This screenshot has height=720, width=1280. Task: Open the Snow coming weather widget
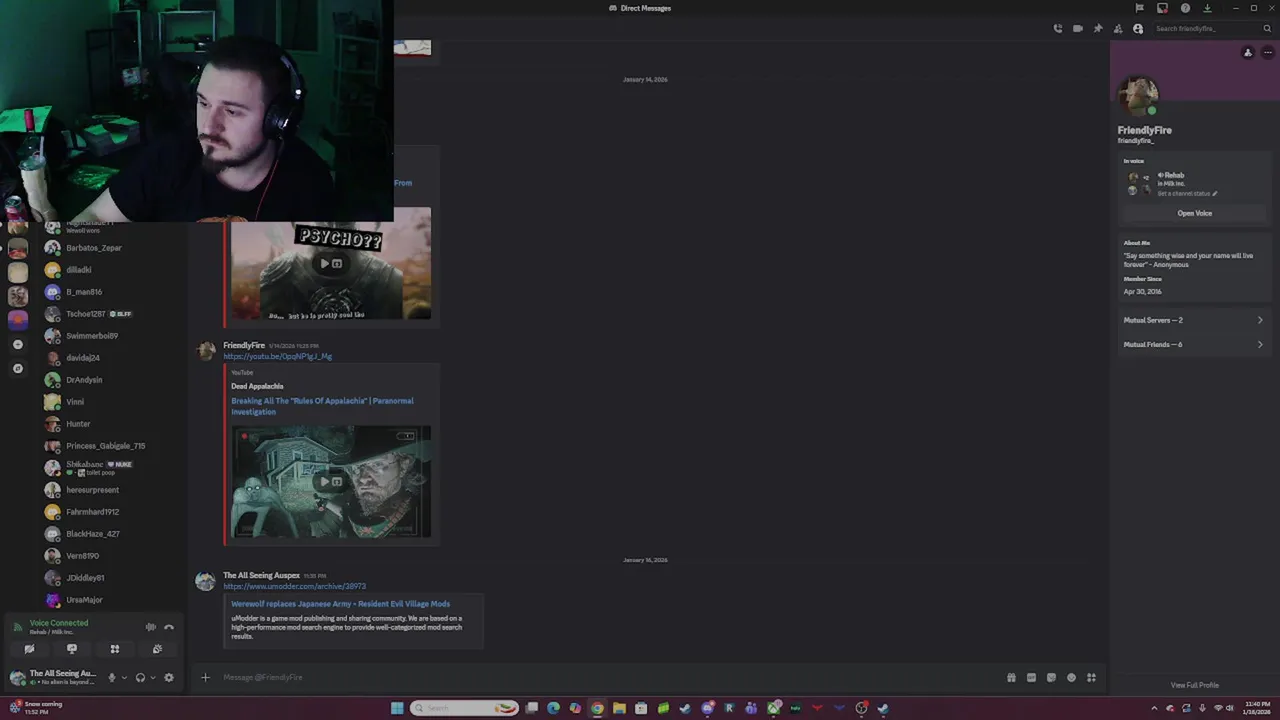(x=36, y=707)
